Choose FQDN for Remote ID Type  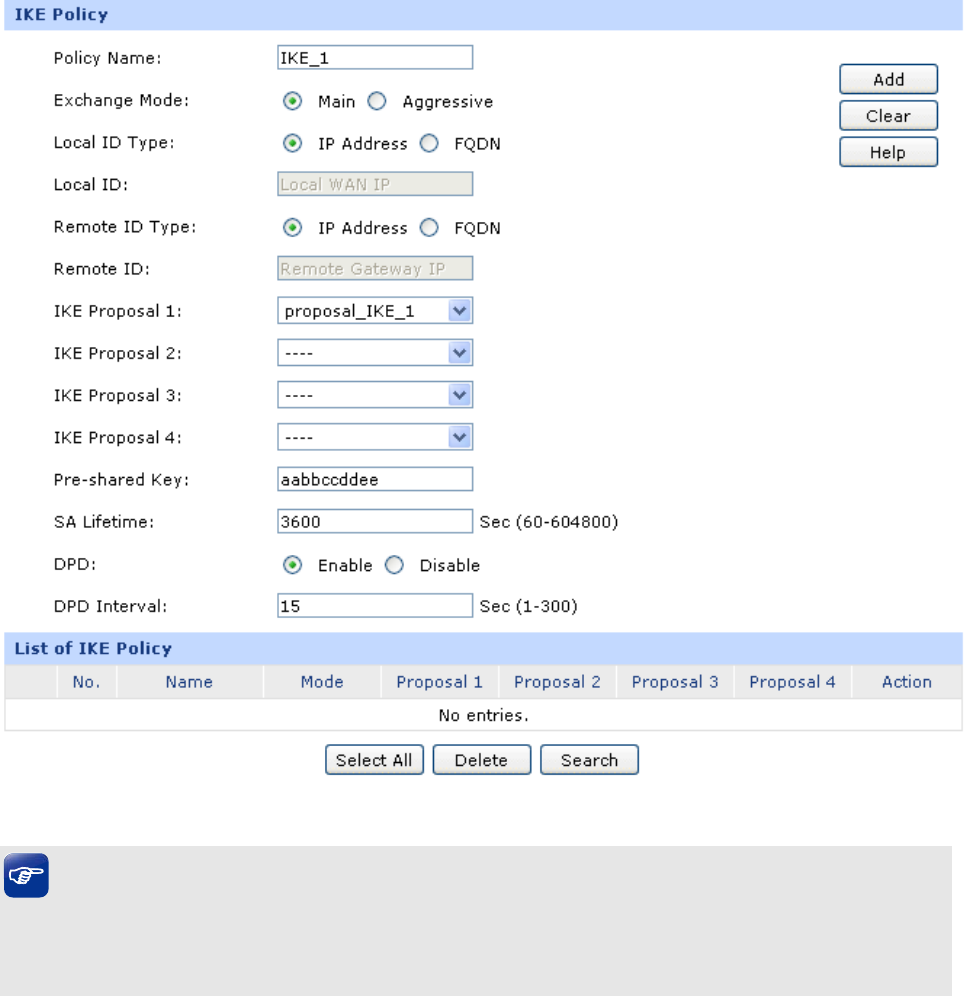point(429,227)
